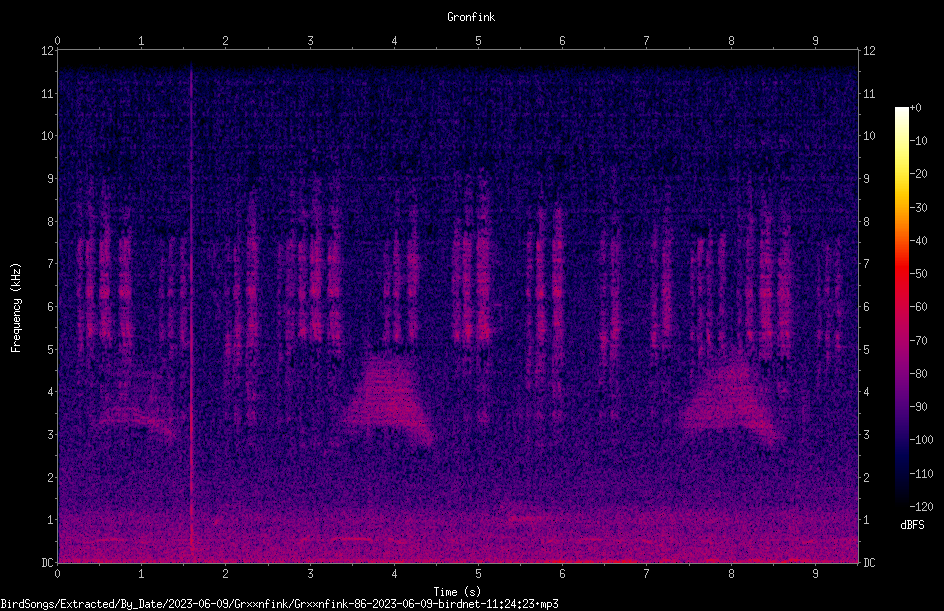The height and width of the screenshot is (611, 944).
Task: Click the 6 tick on the bottom time axis
Action: point(562,574)
